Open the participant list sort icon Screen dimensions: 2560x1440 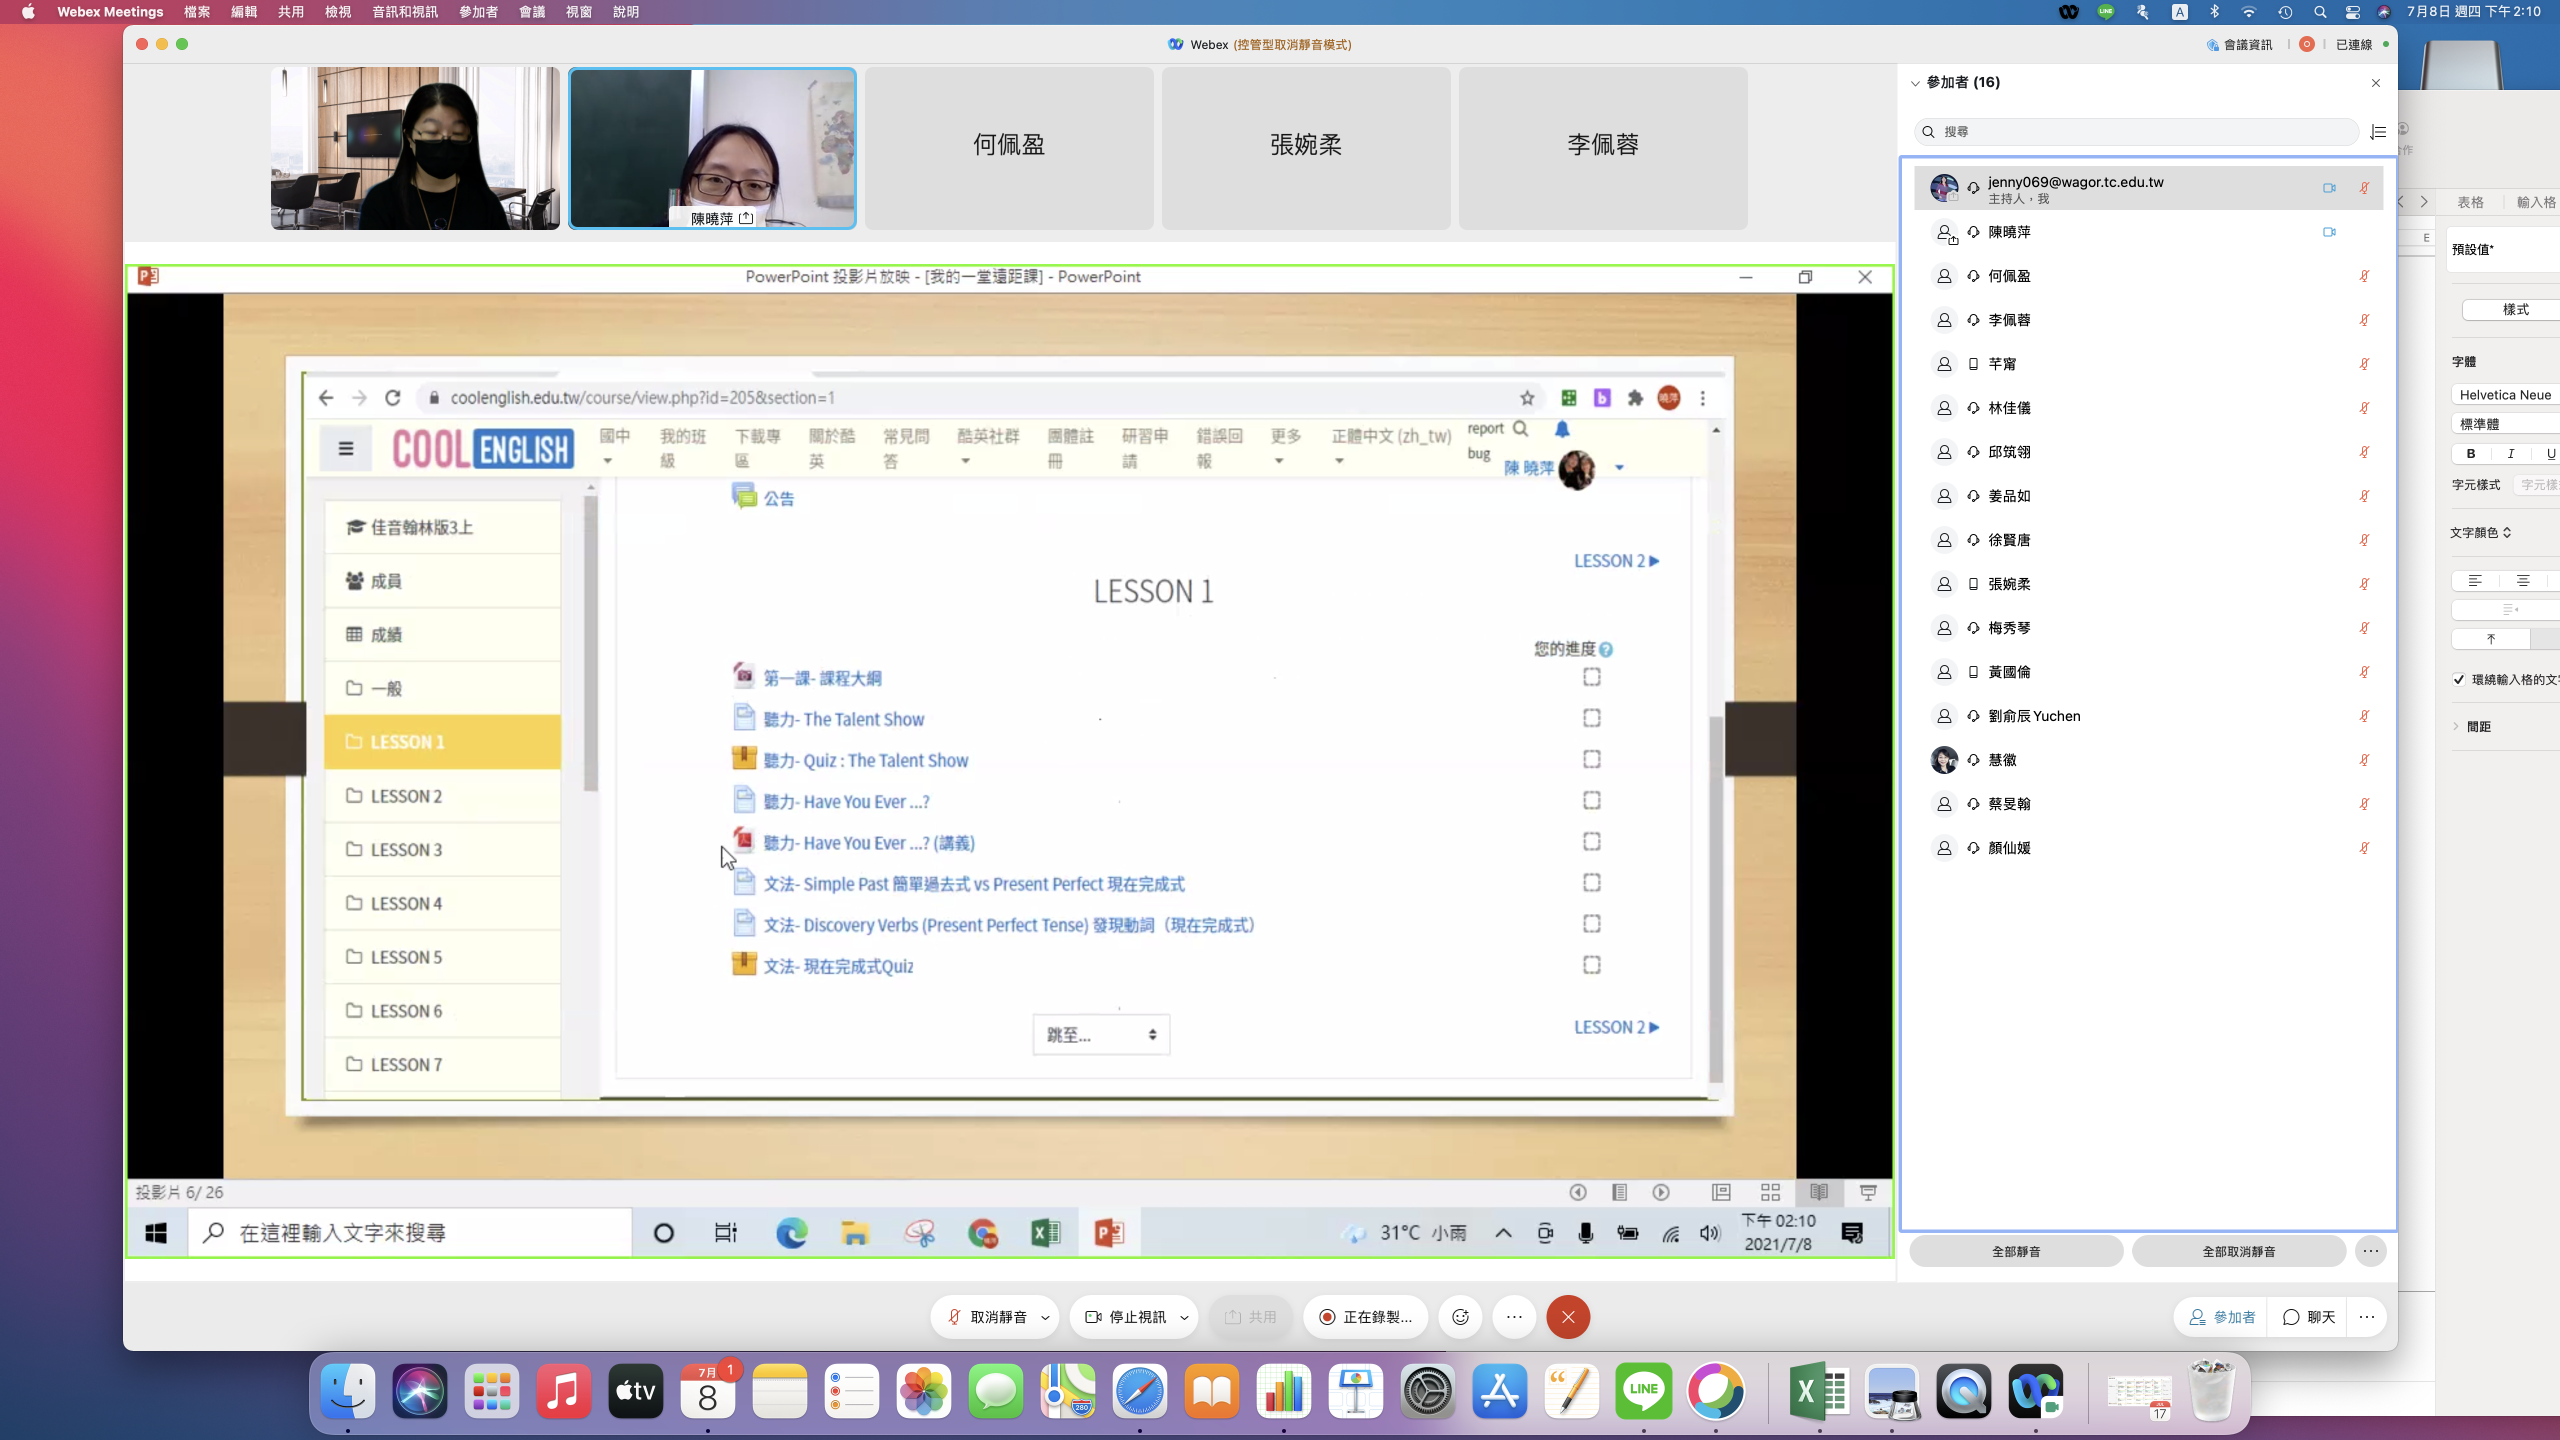[x=2378, y=132]
